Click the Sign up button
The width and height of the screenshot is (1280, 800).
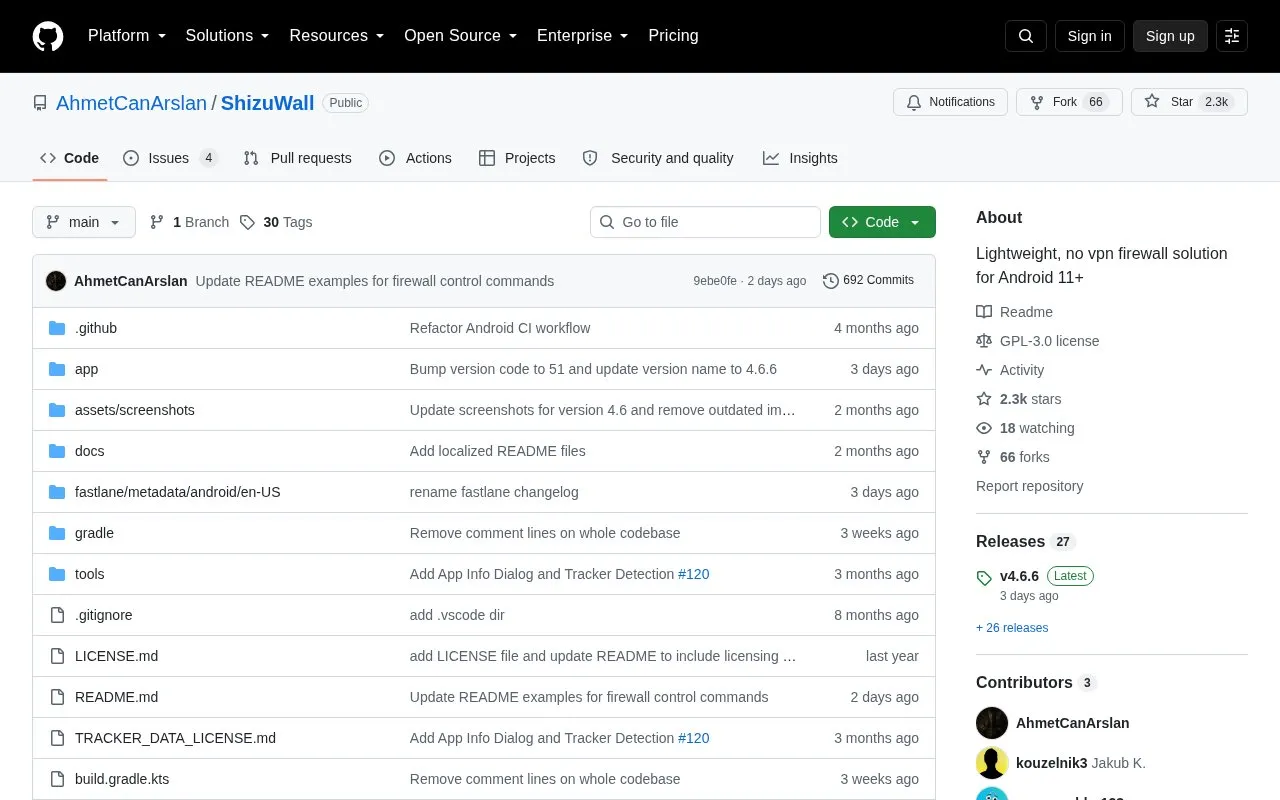point(1170,36)
